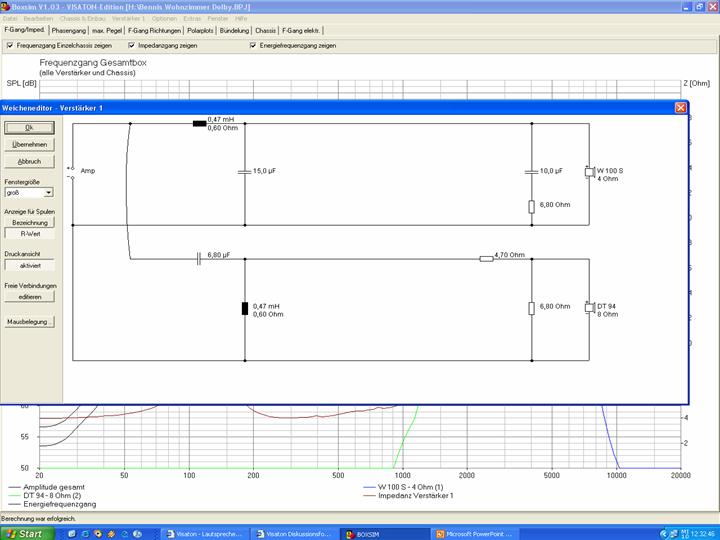This screenshot has height=540, width=720.
Task: Select the W 100 S speaker symbol
Action: (589, 172)
